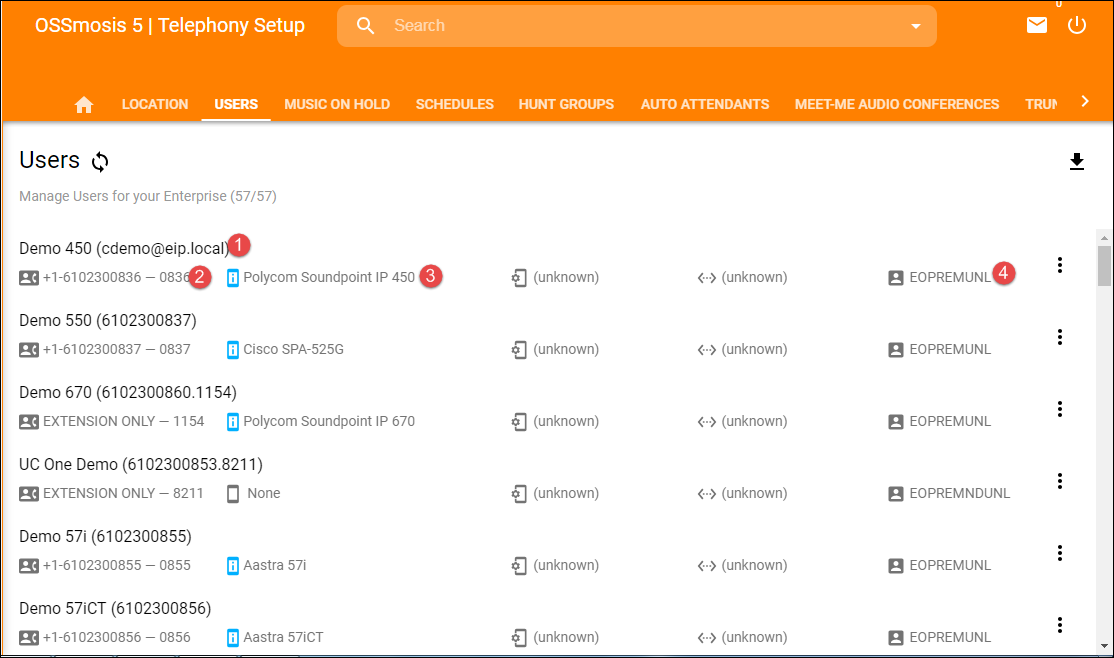
Task: Click the search magnifier icon
Action: pyautogui.click(x=366, y=26)
